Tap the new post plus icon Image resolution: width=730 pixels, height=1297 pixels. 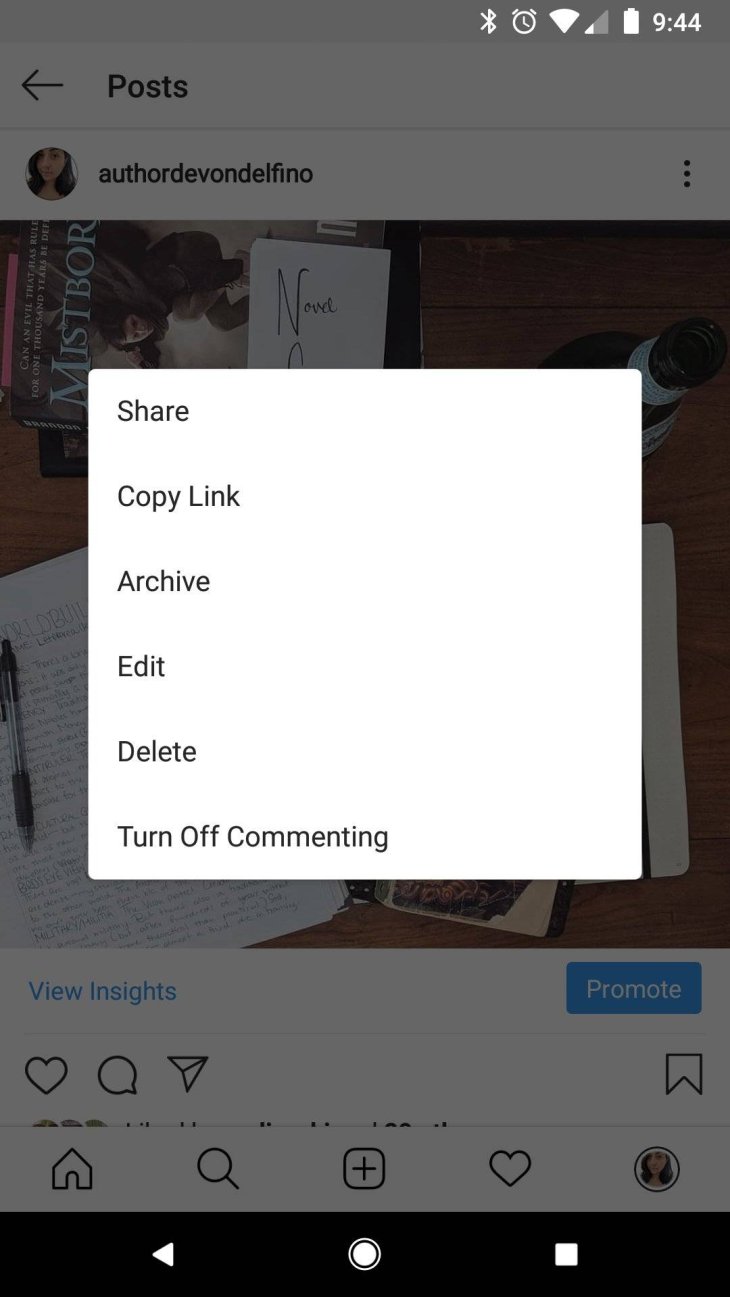point(364,1168)
